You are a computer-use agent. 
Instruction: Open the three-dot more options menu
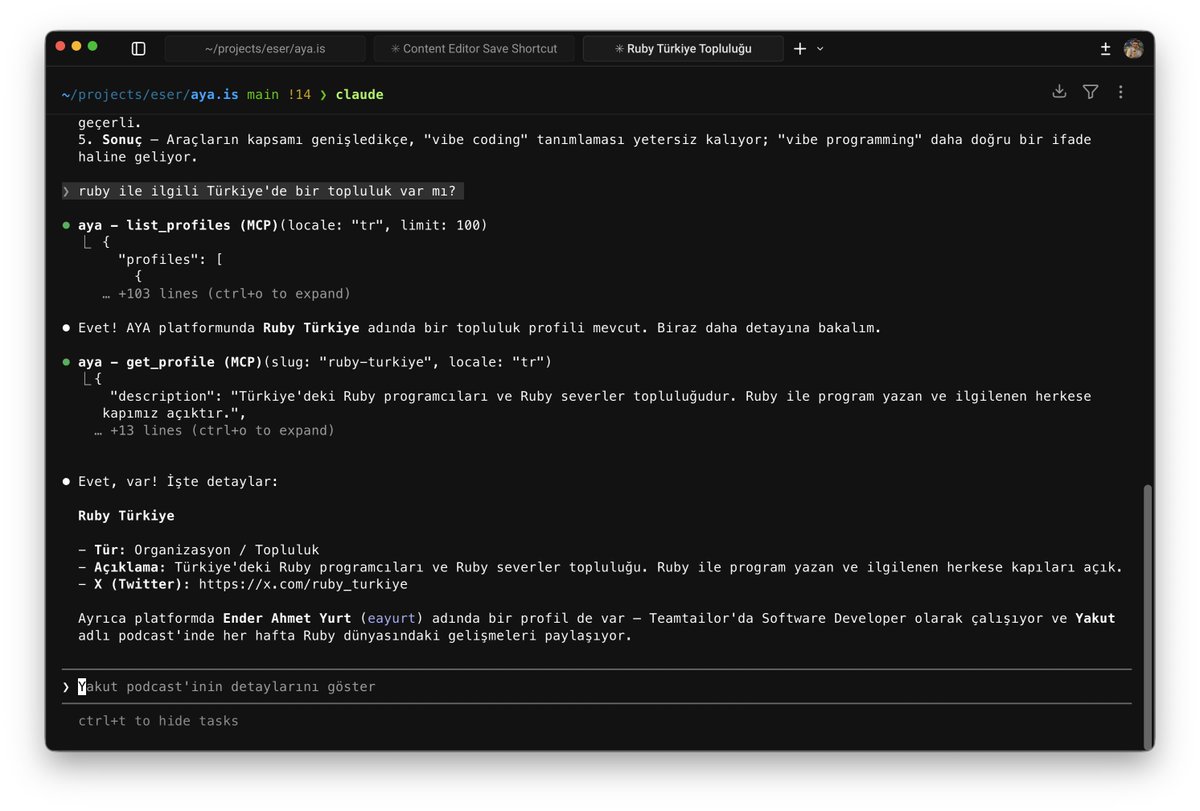1120,92
